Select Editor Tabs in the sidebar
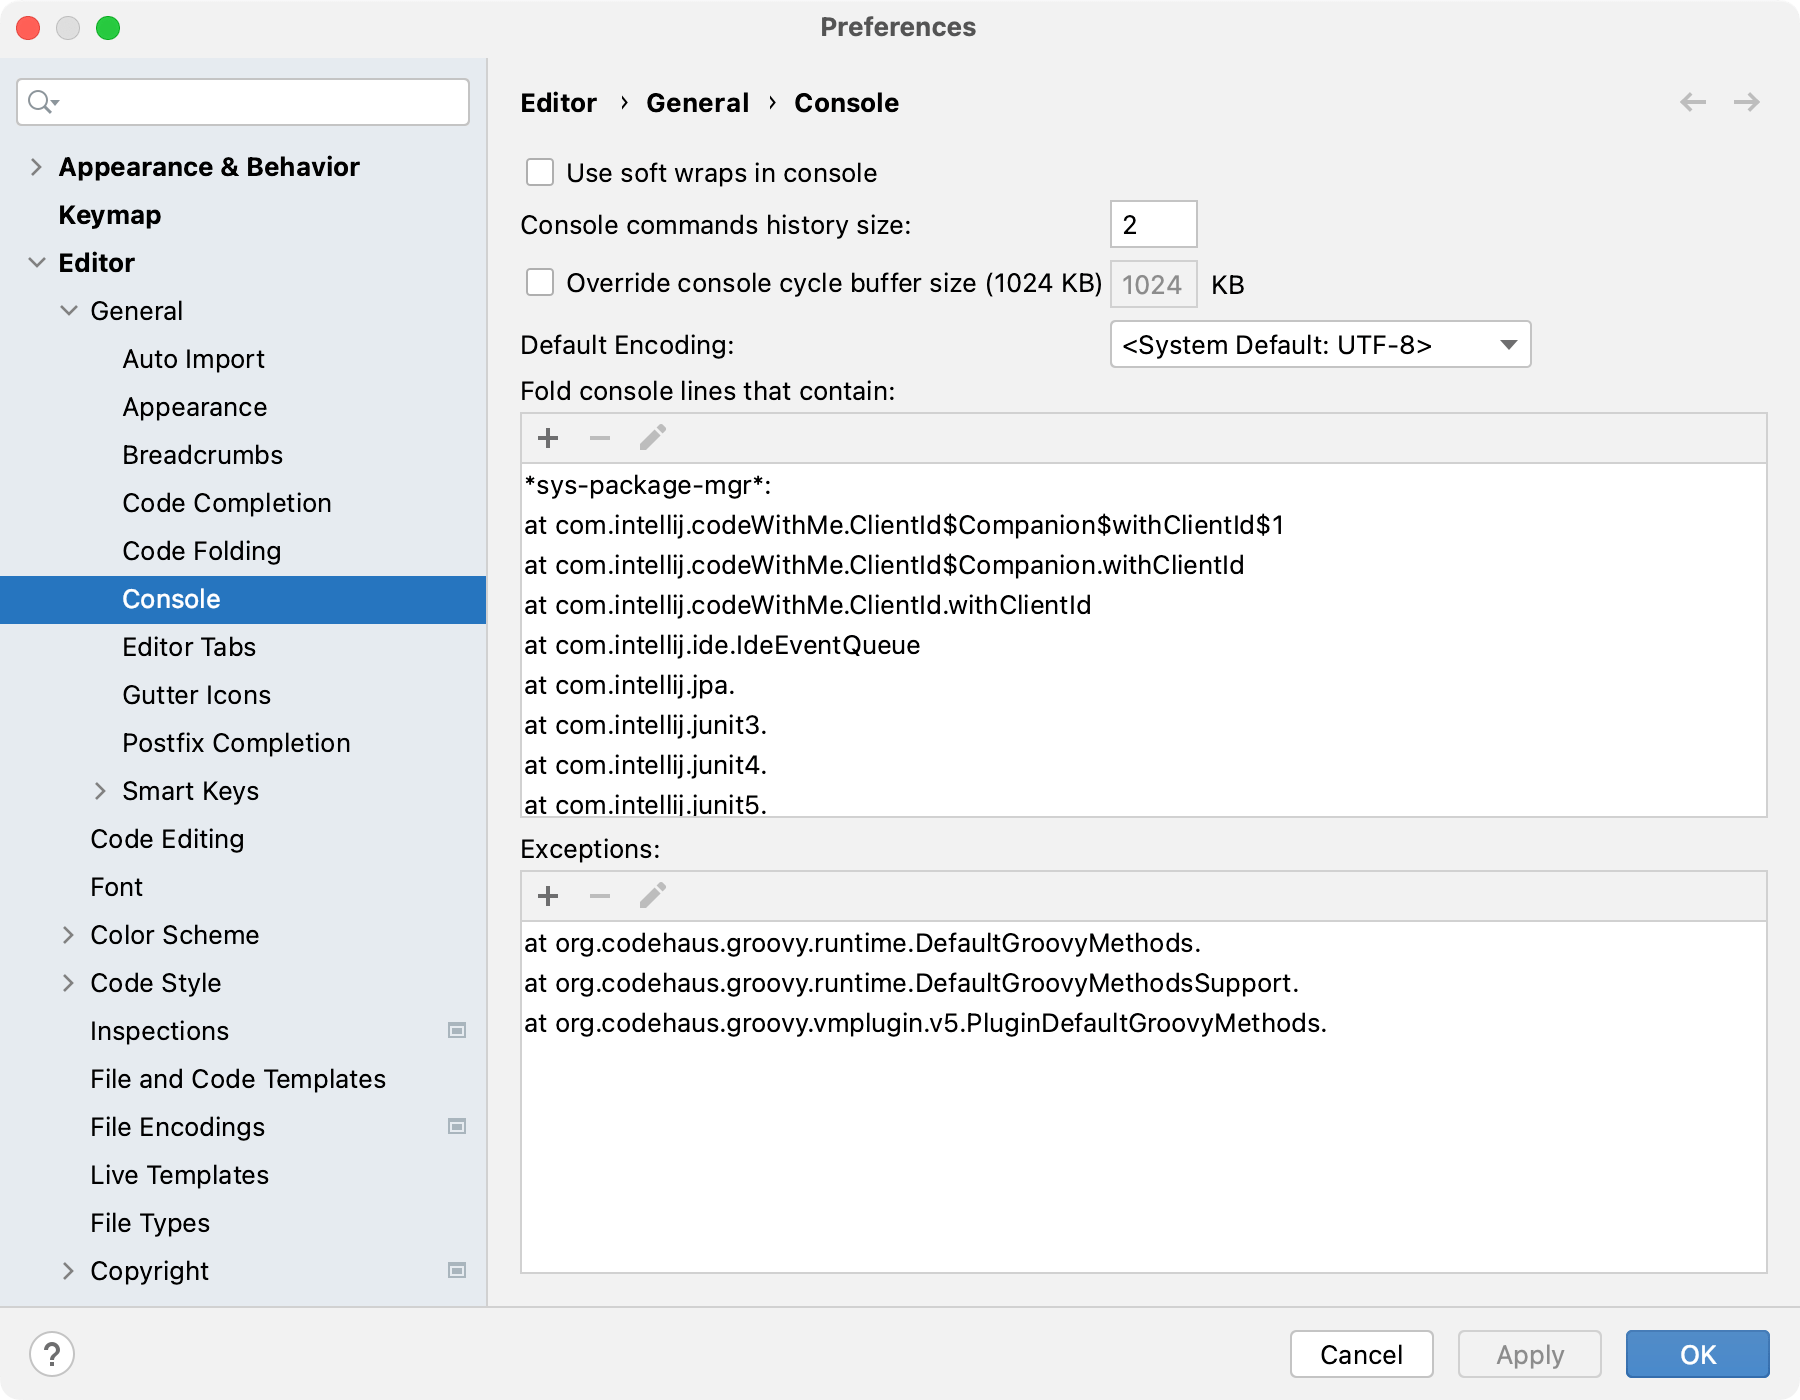The height and width of the screenshot is (1400, 1800). click(x=188, y=647)
